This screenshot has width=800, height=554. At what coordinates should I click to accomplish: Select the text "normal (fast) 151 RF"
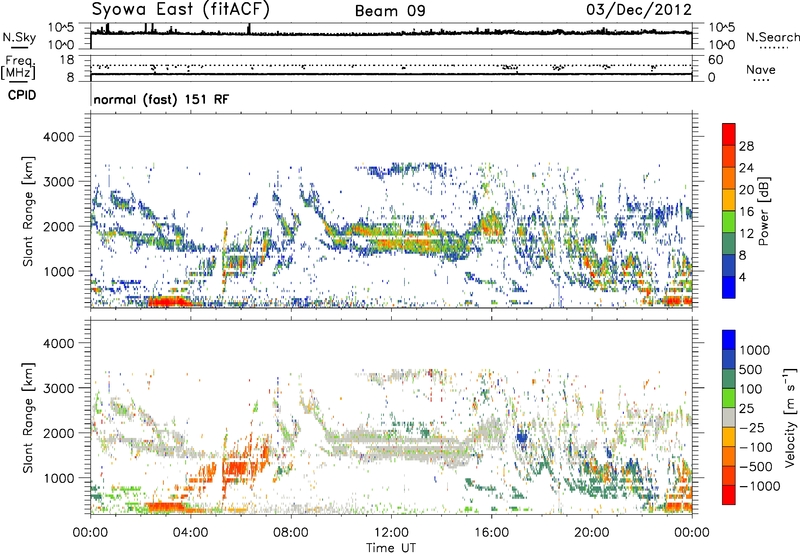pos(161,99)
